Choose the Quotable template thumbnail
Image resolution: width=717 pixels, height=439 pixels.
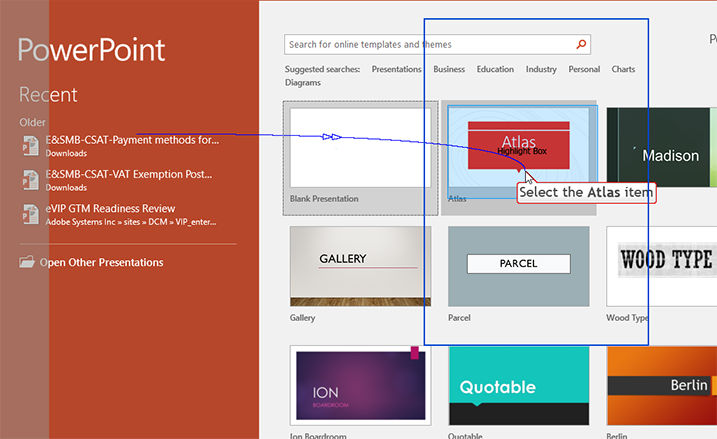click(519, 385)
